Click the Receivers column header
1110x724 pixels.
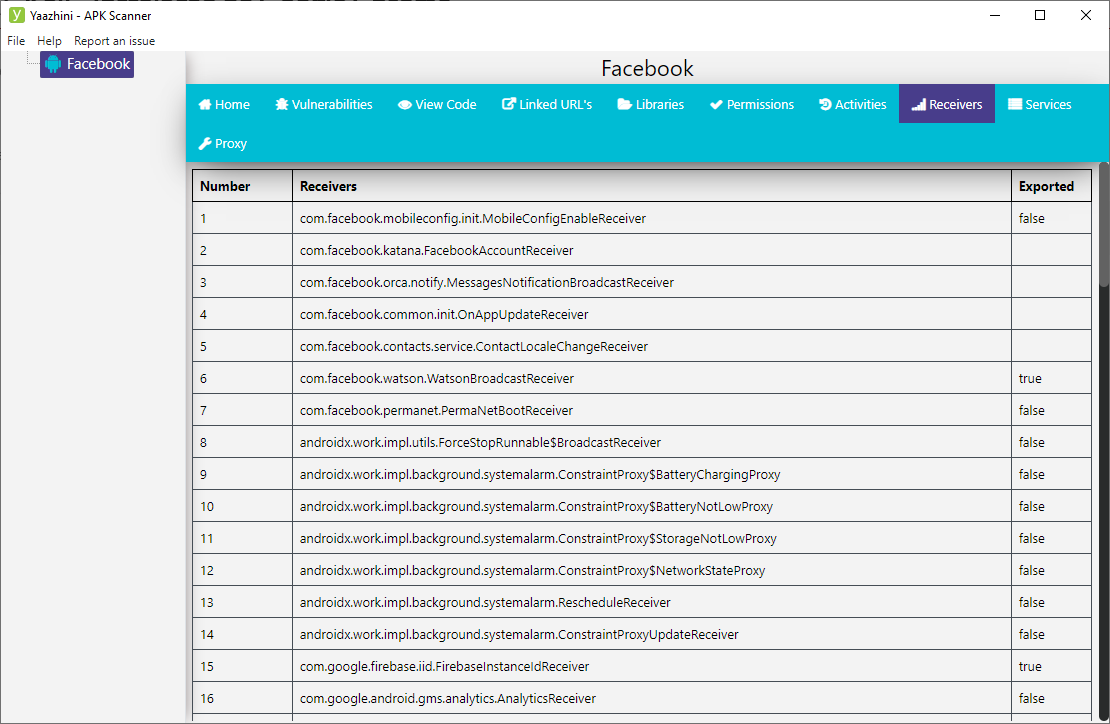point(651,186)
